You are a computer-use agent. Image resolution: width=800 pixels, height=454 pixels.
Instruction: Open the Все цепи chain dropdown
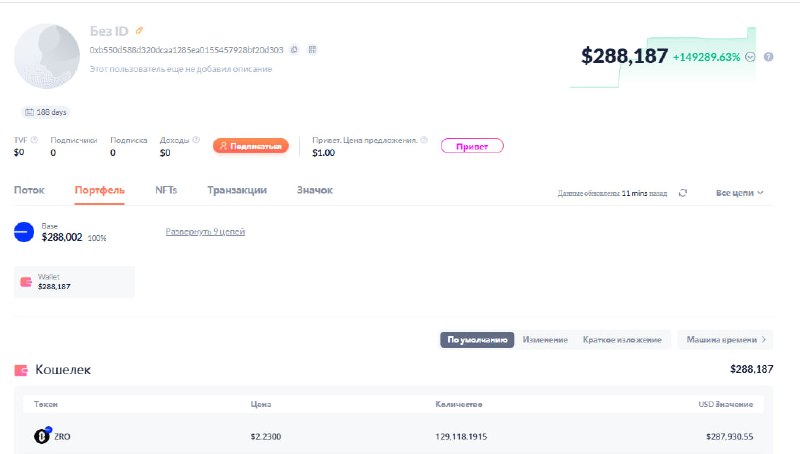tap(740, 192)
